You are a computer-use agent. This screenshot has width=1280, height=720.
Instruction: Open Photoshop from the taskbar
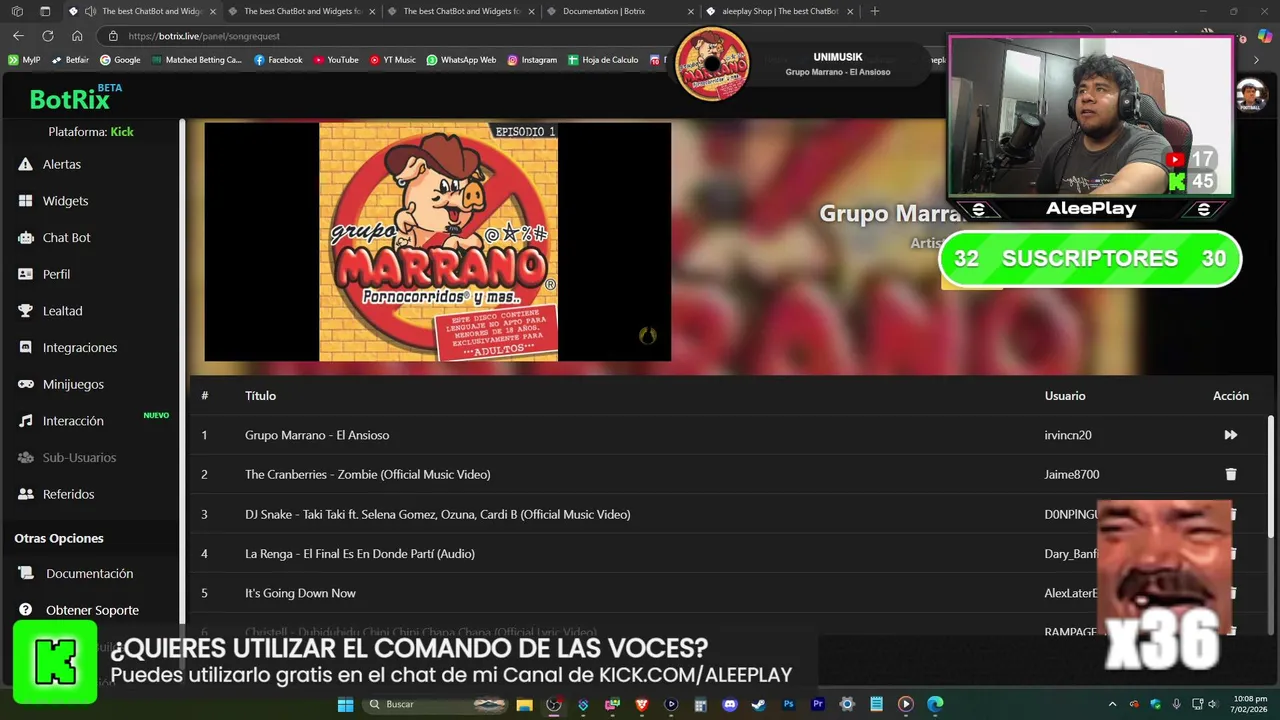789,704
